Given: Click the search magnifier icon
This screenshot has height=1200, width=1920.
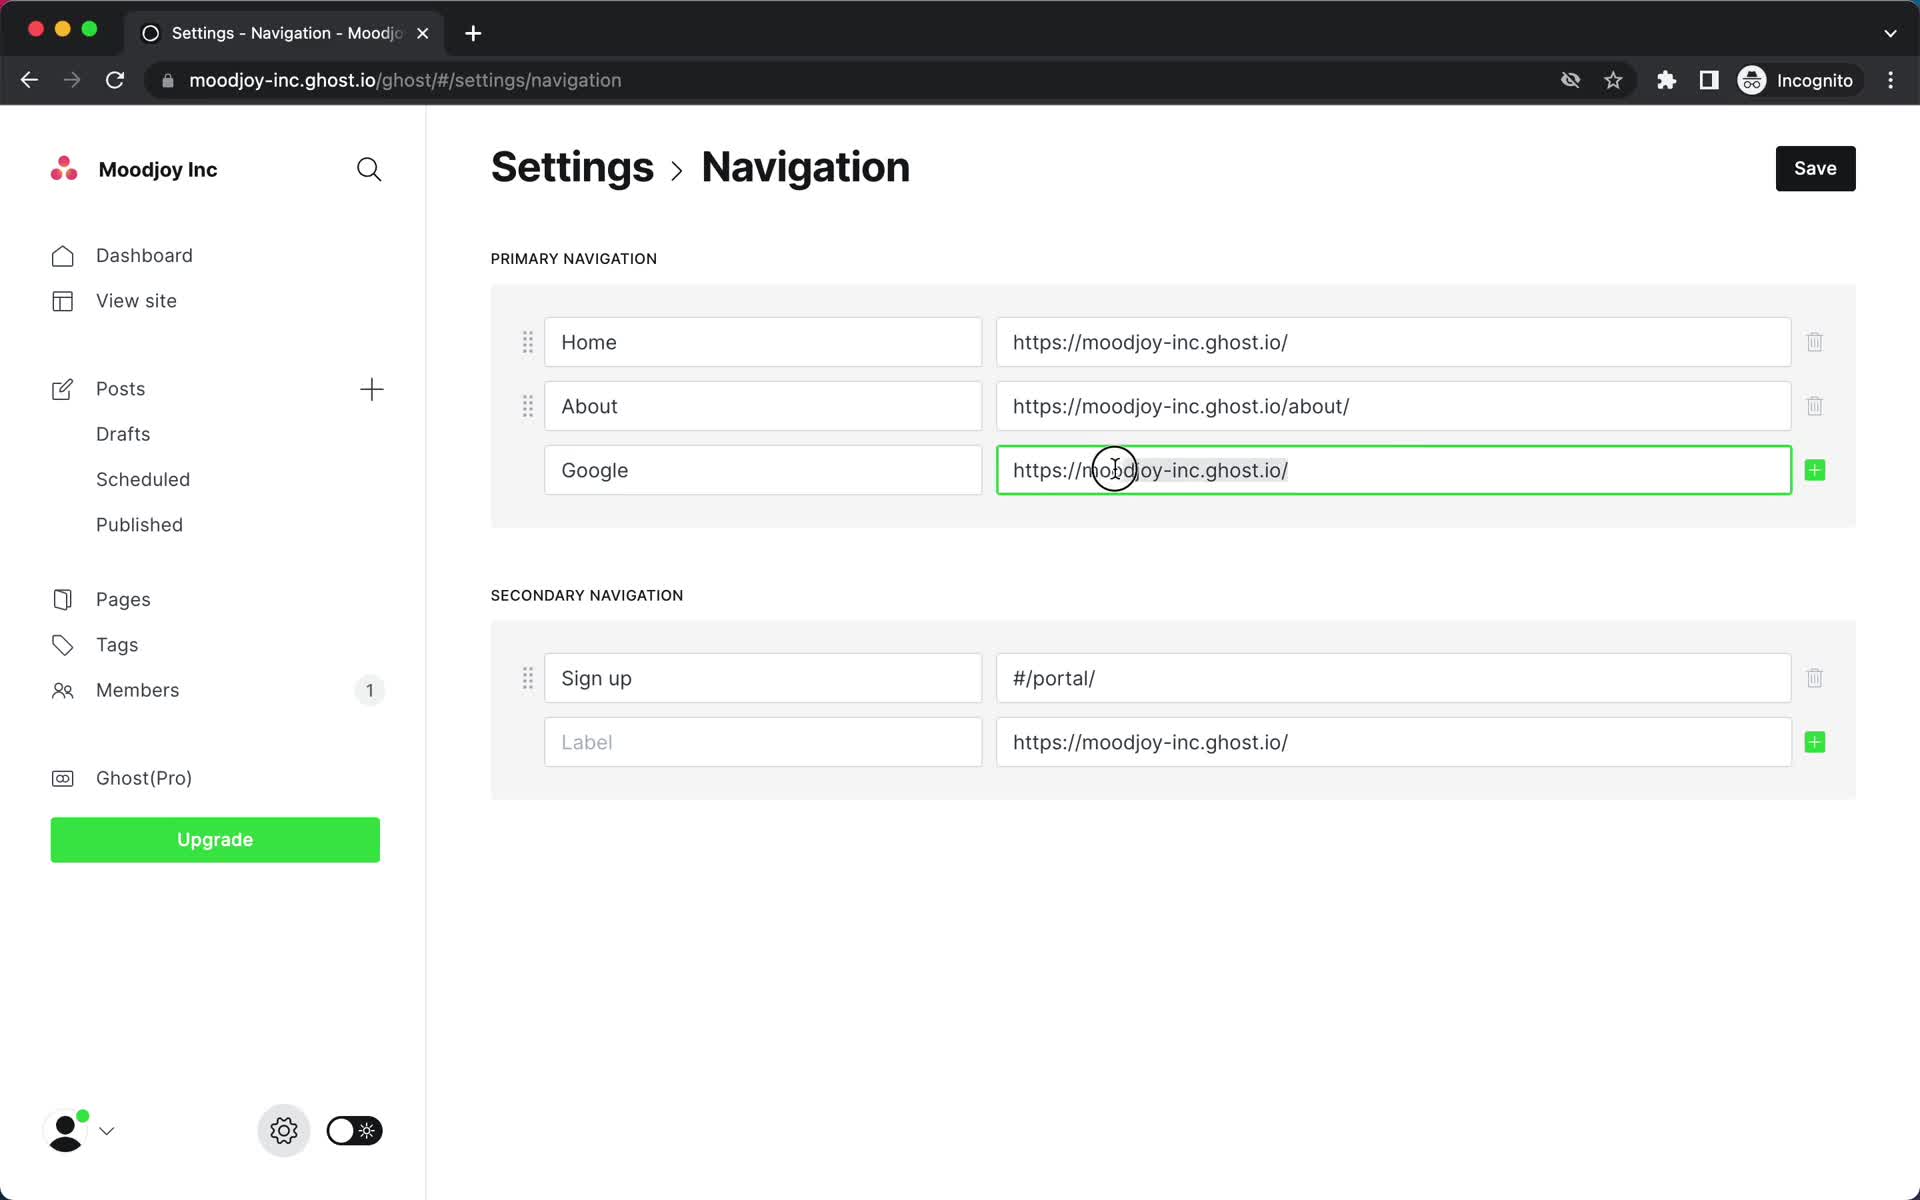Looking at the screenshot, I should 369,169.
